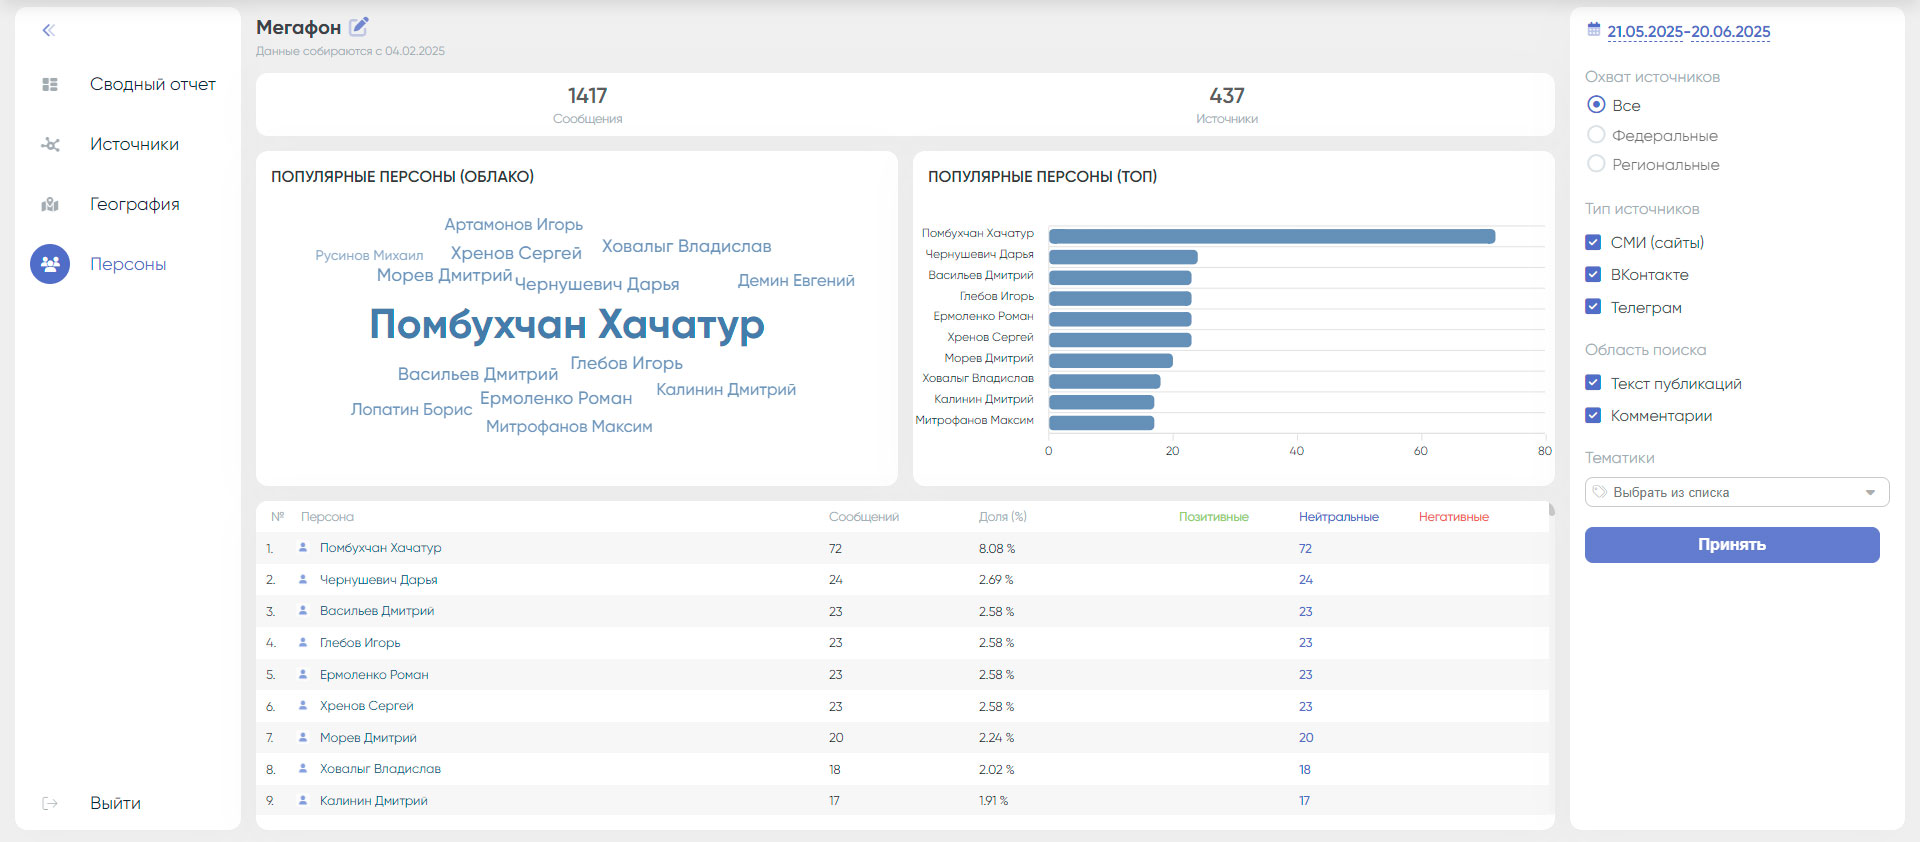Click the Персоны people icon
This screenshot has height=842, width=1920.
coord(50,264)
